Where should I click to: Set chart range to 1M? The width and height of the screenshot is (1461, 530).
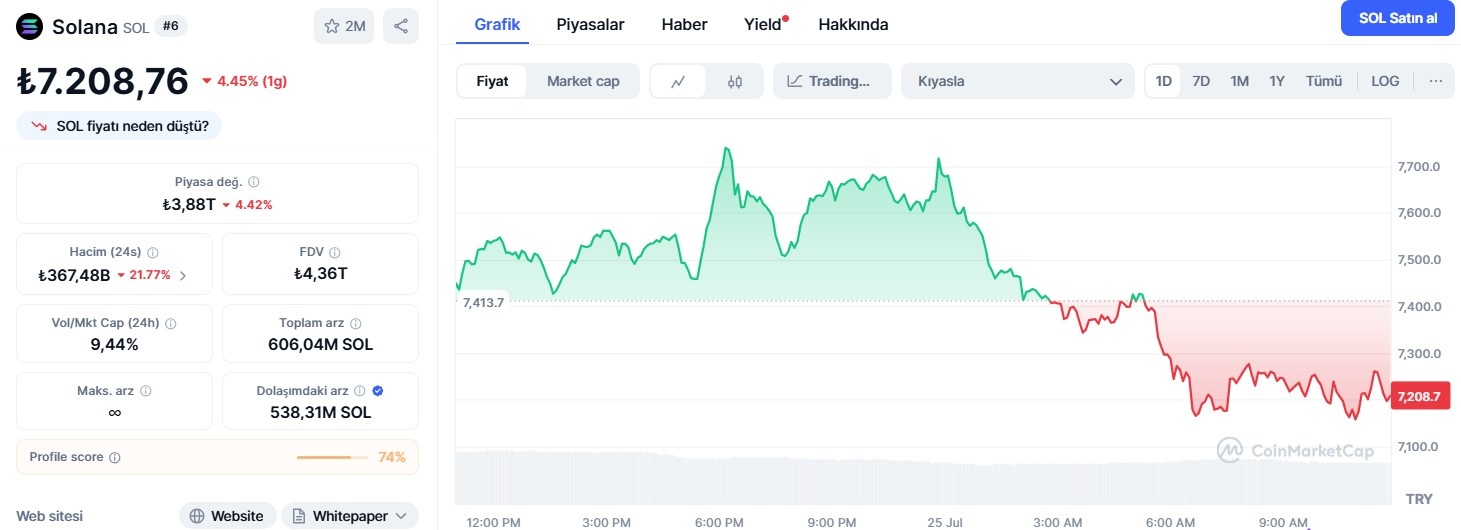tap(1240, 81)
